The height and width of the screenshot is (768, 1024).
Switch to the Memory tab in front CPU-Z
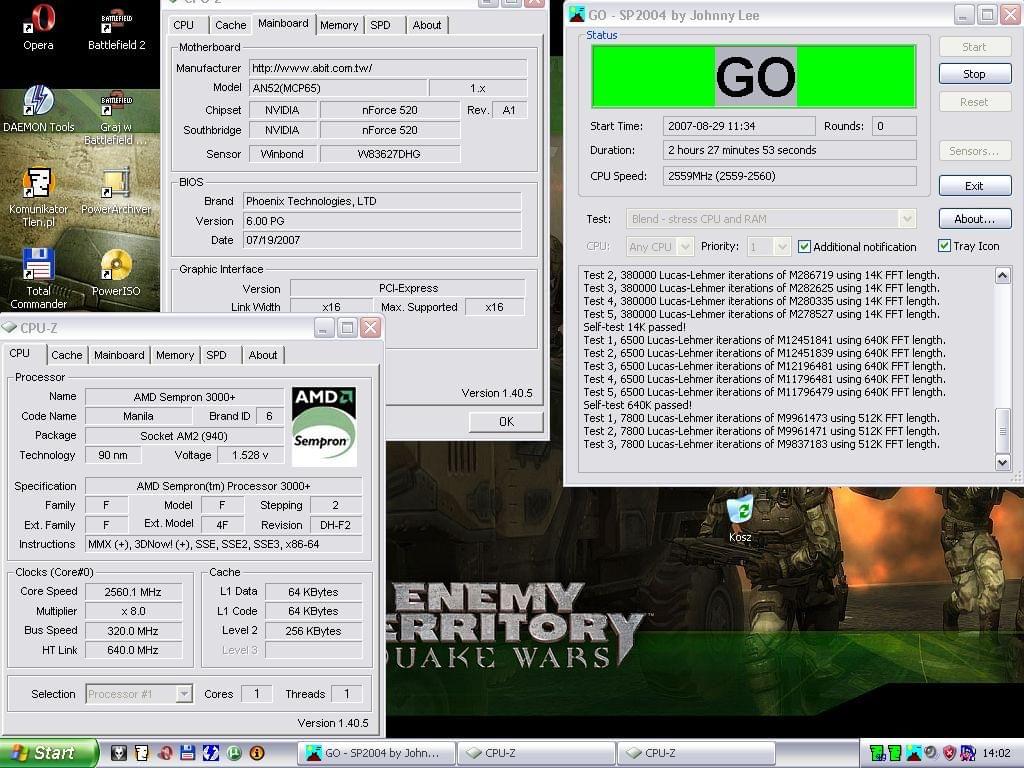[175, 355]
